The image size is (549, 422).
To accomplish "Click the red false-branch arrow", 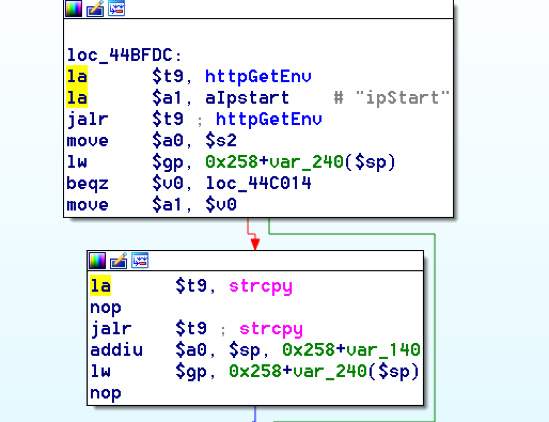I will pyautogui.click(x=255, y=242).
